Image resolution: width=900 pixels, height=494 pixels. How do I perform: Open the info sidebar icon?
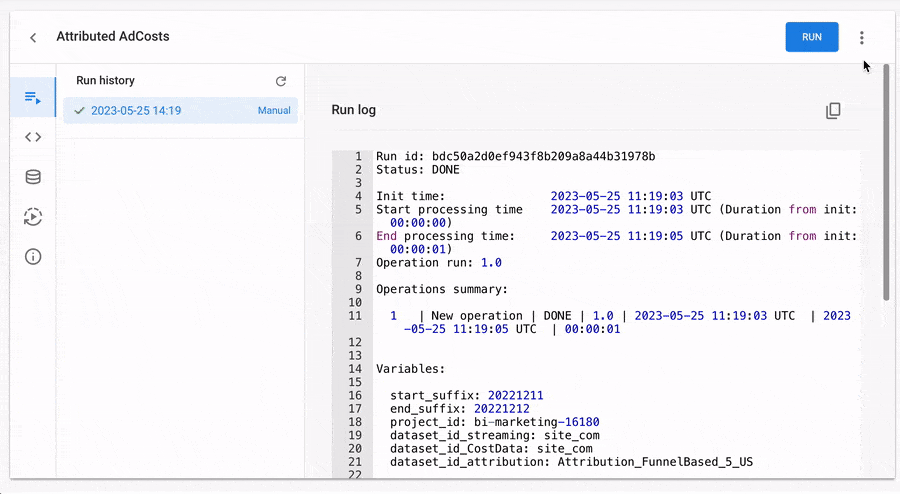pyautogui.click(x=33, y=256)
